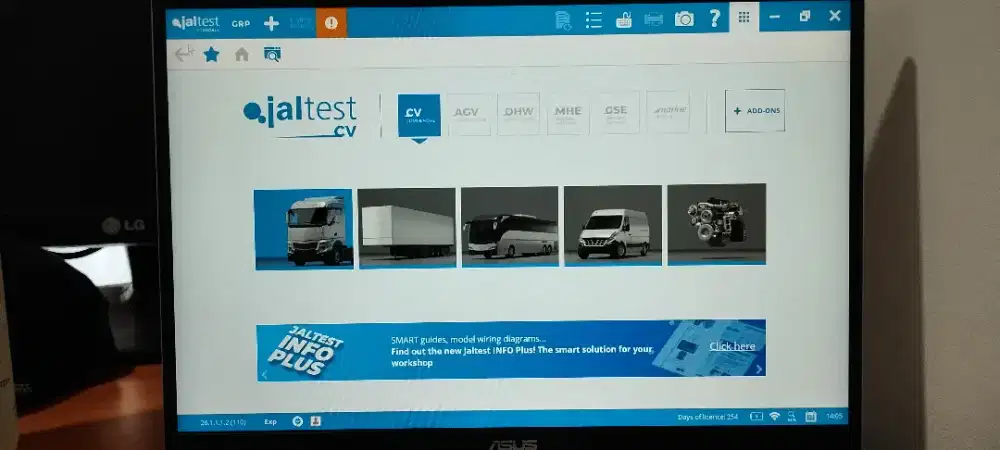Open favorites with the star icon
Screen dimensions: 1000x450
pos(212,54)
